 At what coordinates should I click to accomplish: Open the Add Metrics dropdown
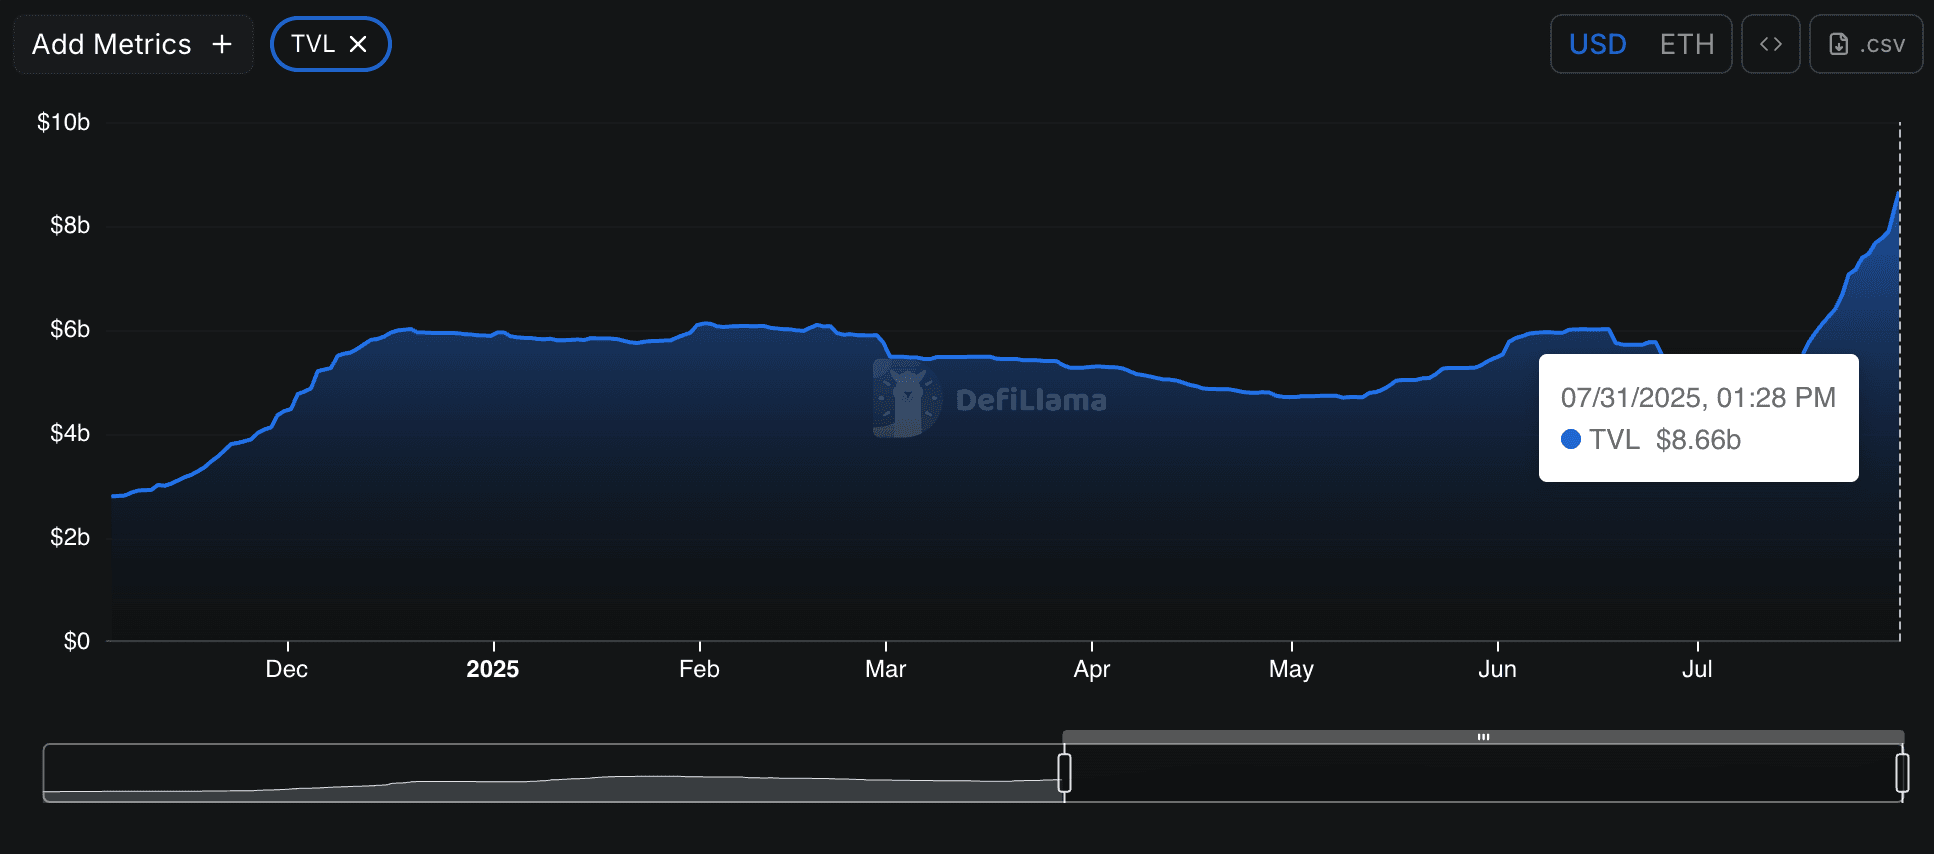[x=111, y=45]
